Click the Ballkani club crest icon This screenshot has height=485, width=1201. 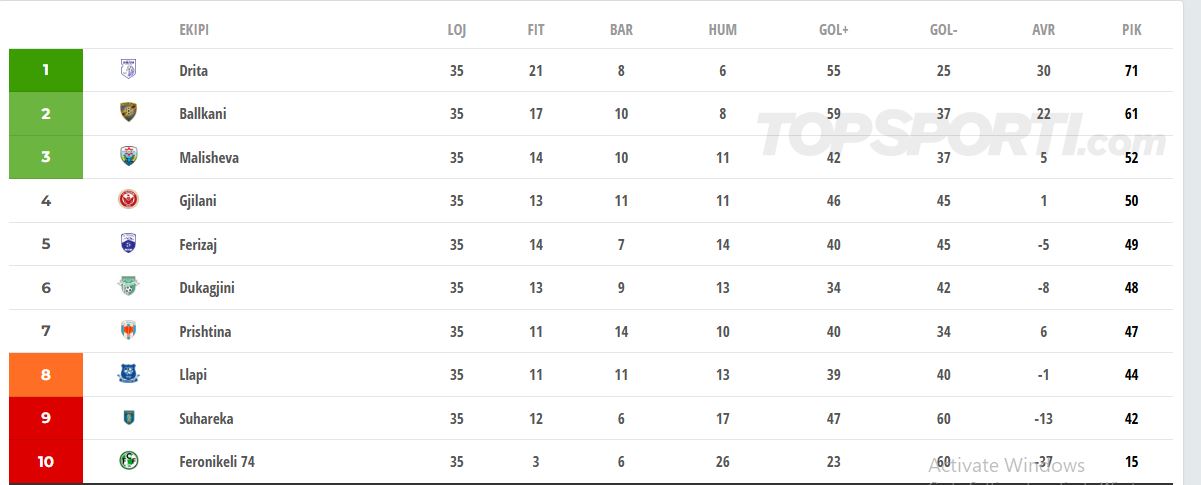click(x=128, y=113)
